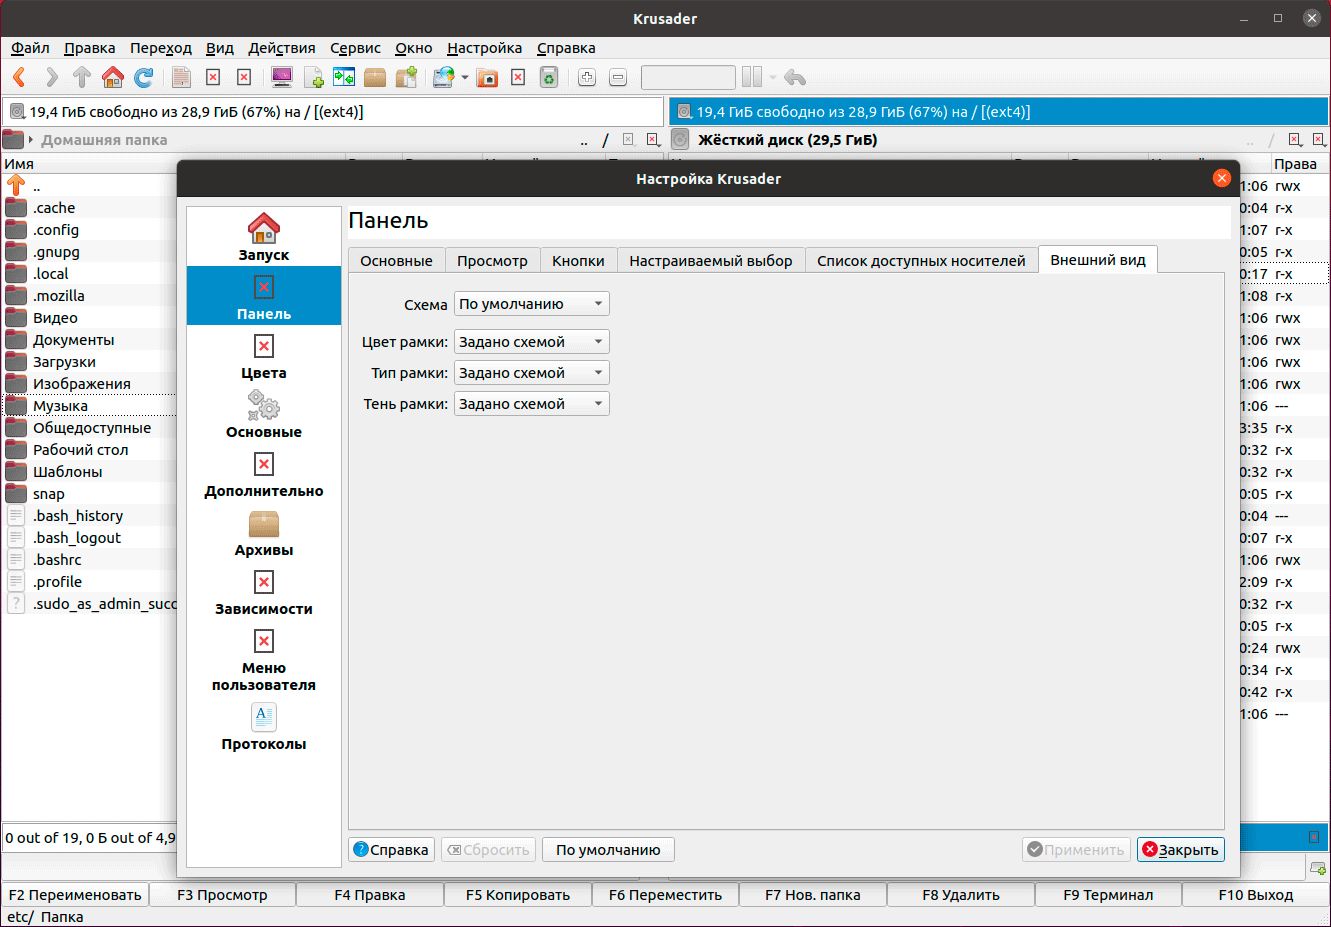Open the Цвет рамки combo box
Screen dimensions: 1331x927
531,342
